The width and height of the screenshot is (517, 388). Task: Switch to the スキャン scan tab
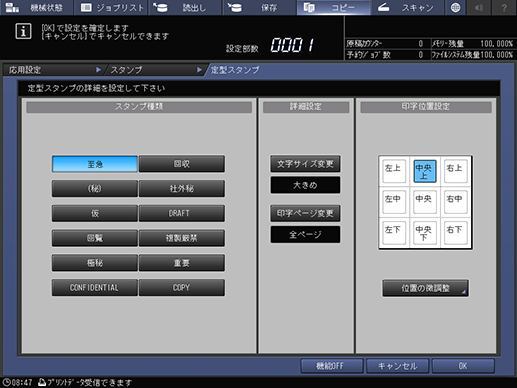[408, 7]
